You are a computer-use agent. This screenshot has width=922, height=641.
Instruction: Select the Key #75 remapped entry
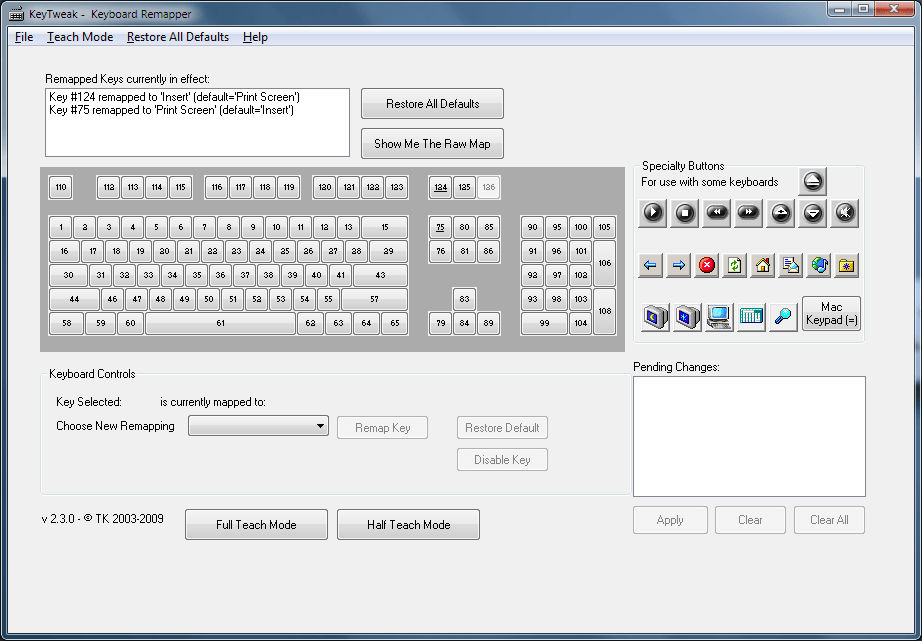click(171, 110)
